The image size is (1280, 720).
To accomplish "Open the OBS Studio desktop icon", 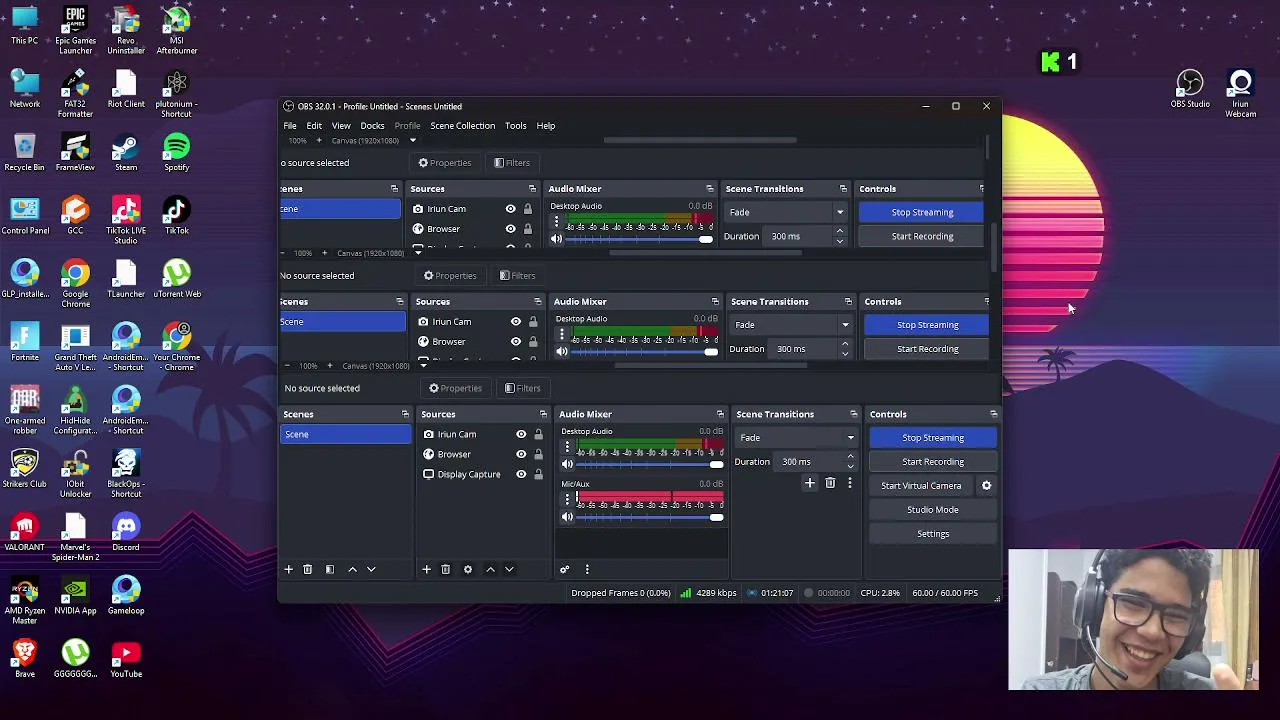I will point(1190,89).
